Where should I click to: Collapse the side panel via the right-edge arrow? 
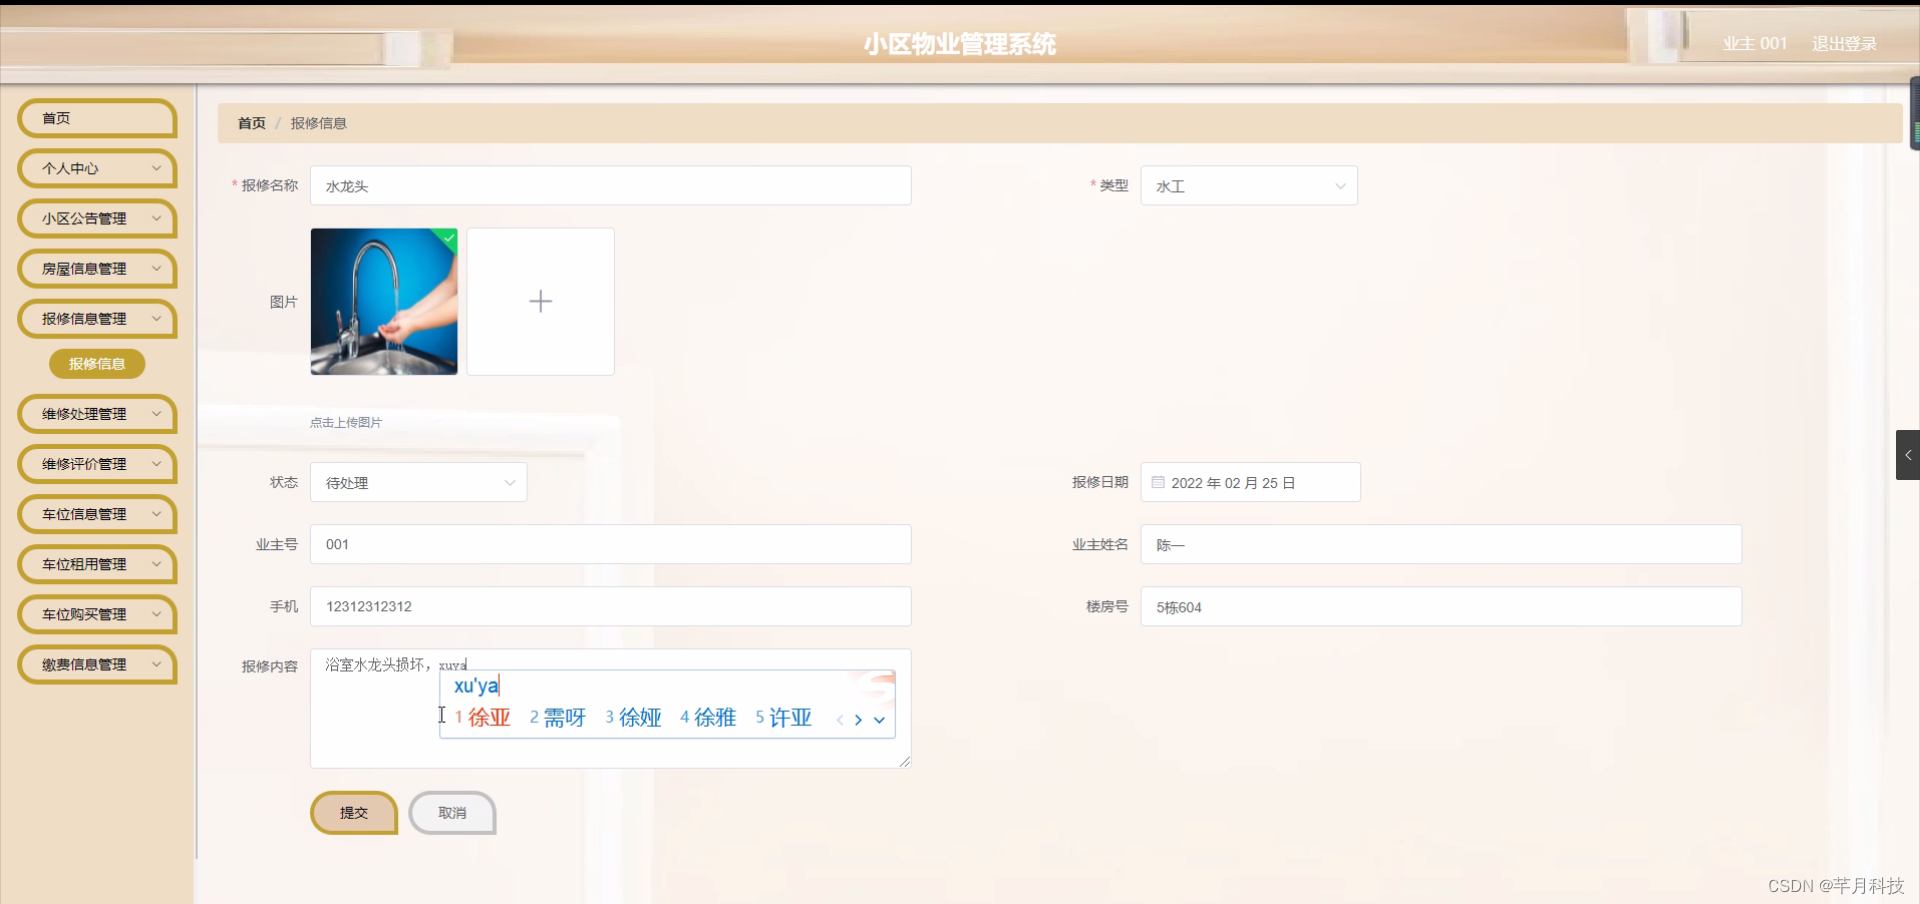(x=1909, y=455)
